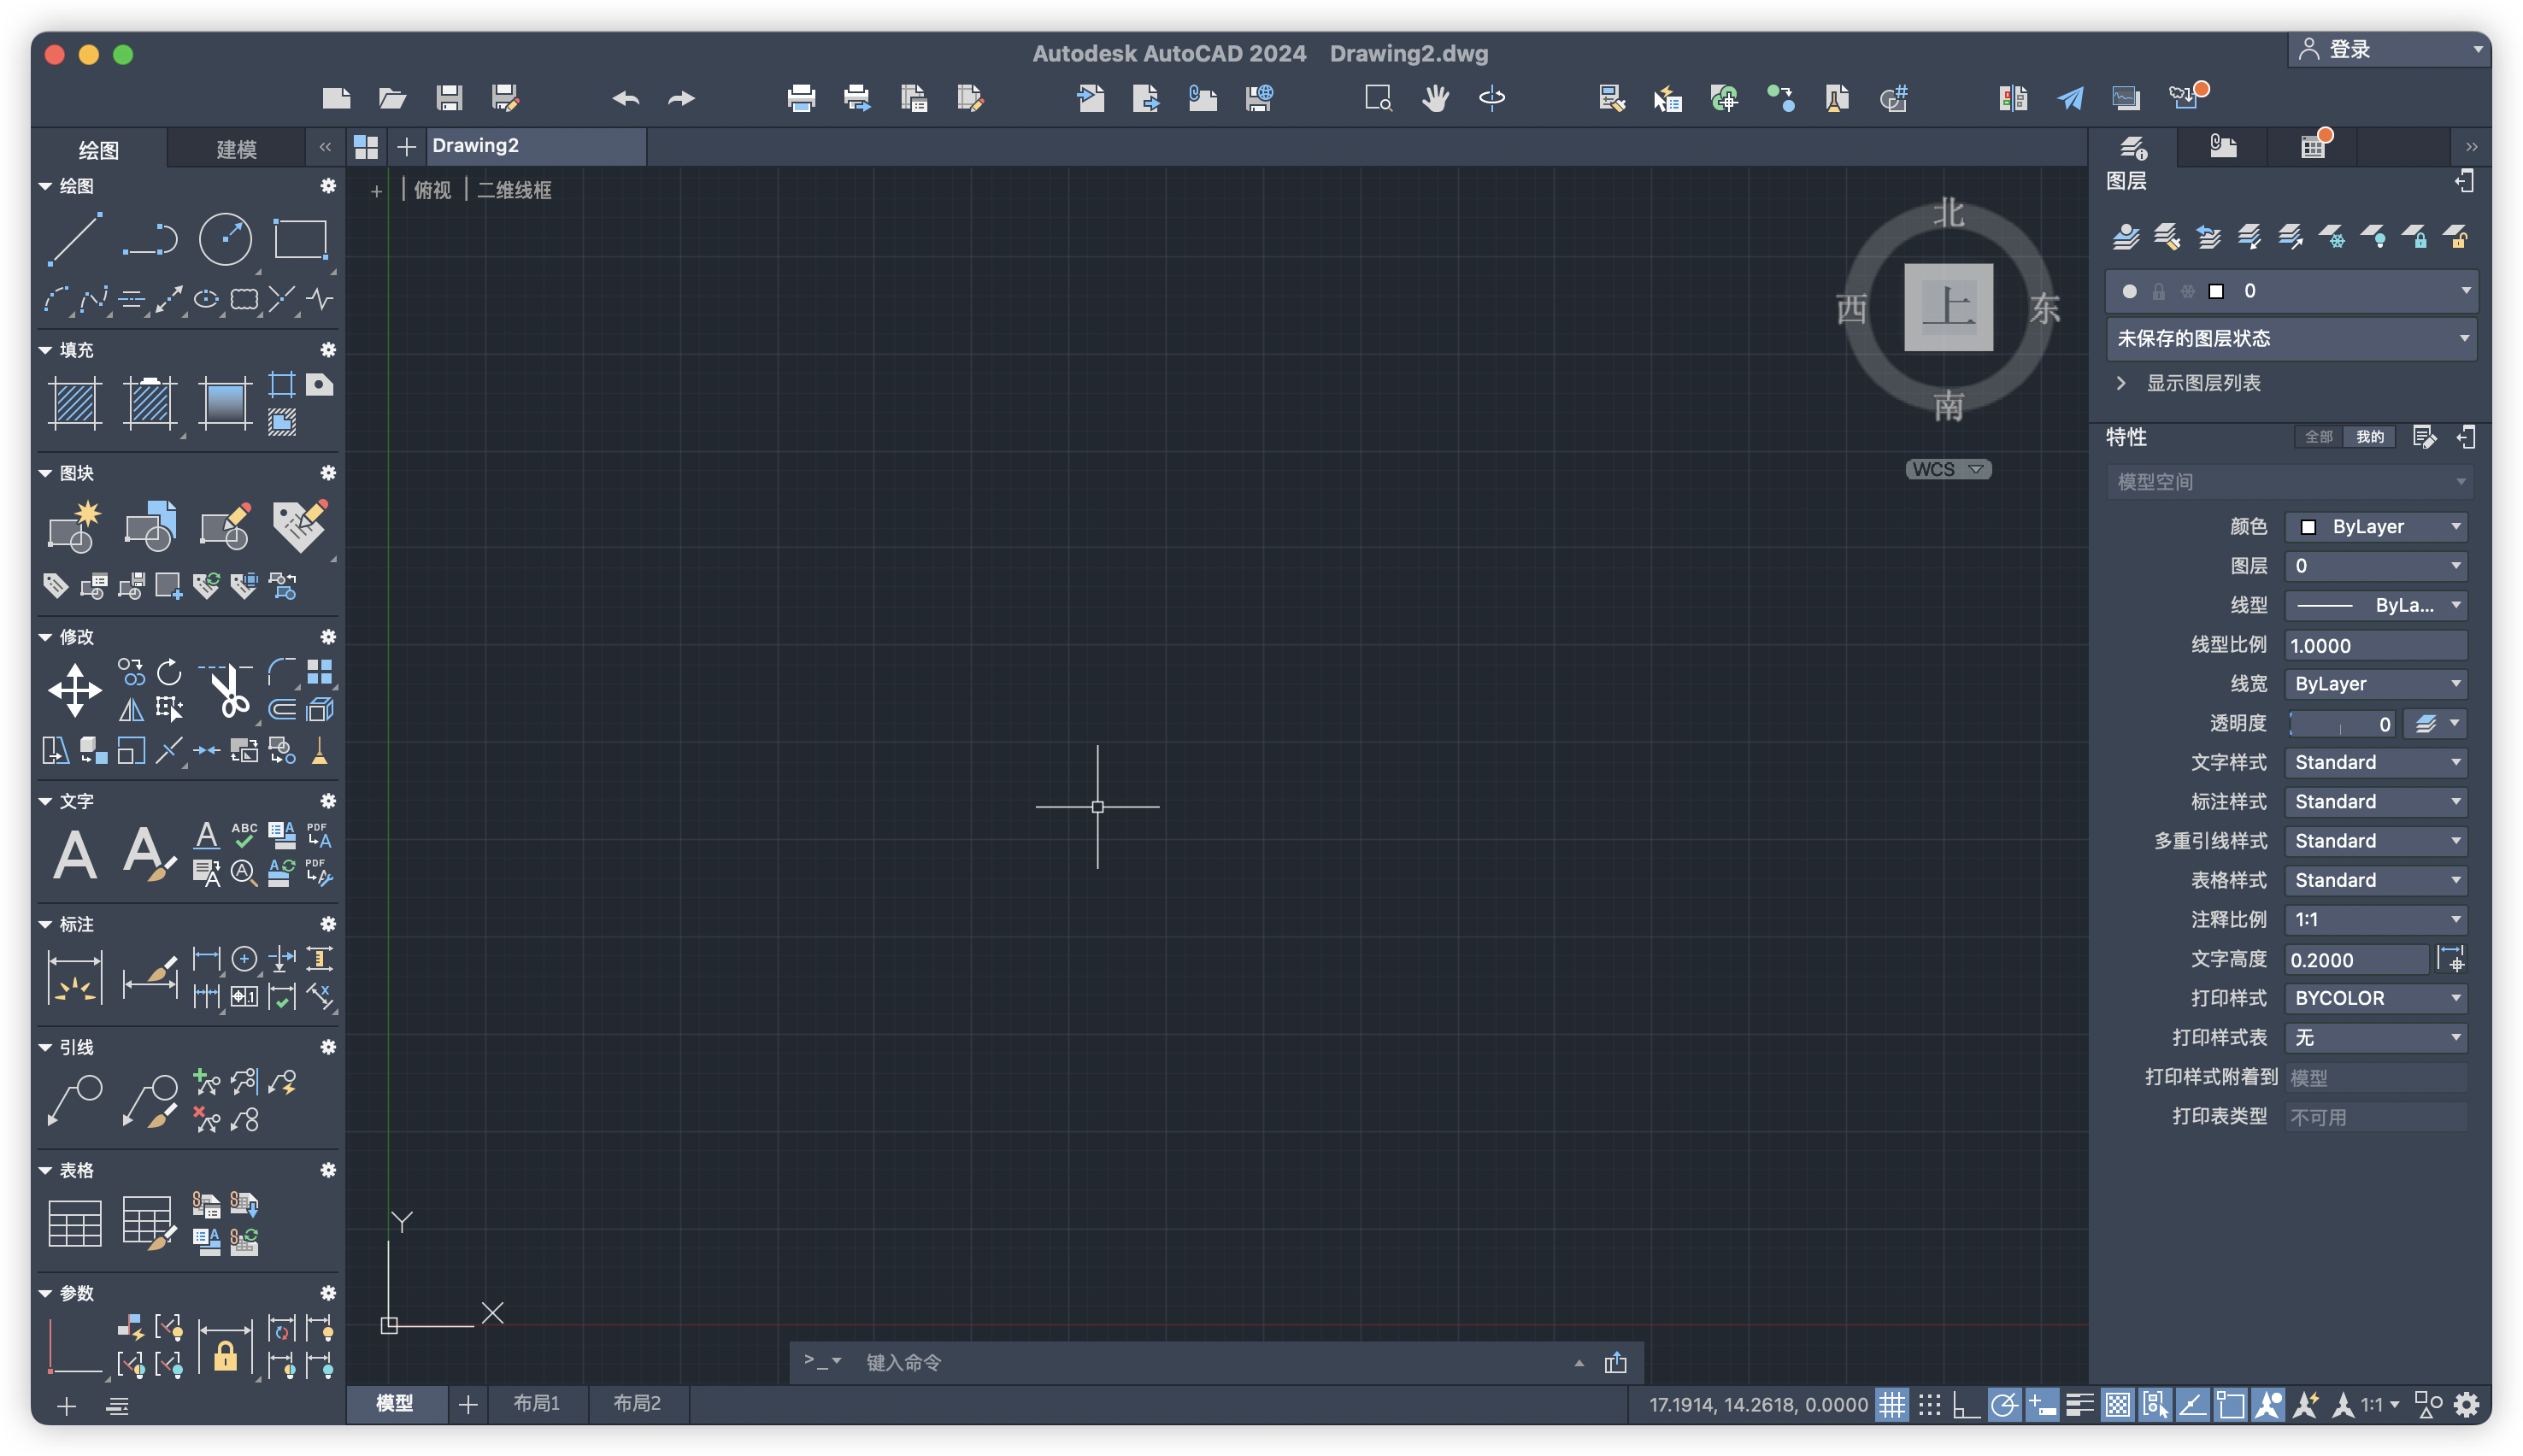2523x1456 pixels.
Task: Switch to the 建模 tab
Action: point(234,148)
